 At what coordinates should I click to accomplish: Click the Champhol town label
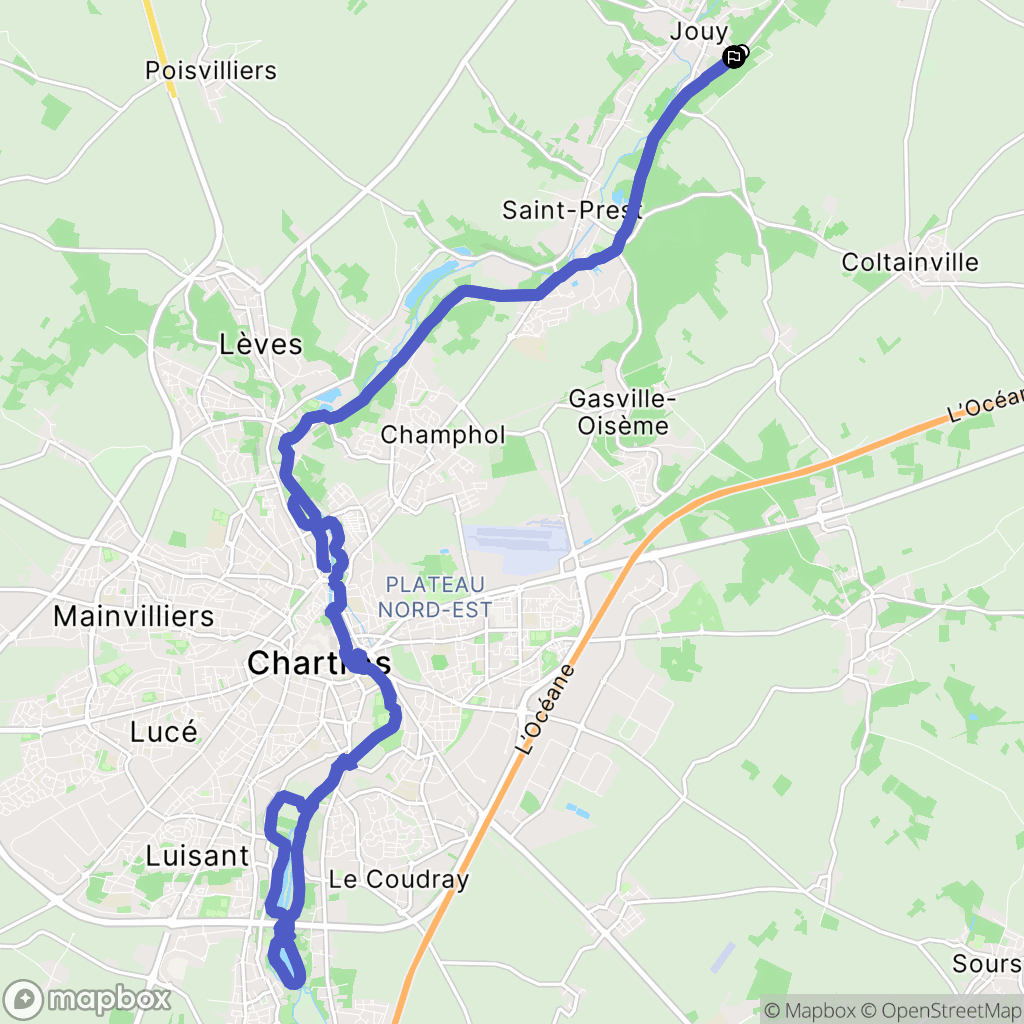pyautogui.click(x=443, y=435)
